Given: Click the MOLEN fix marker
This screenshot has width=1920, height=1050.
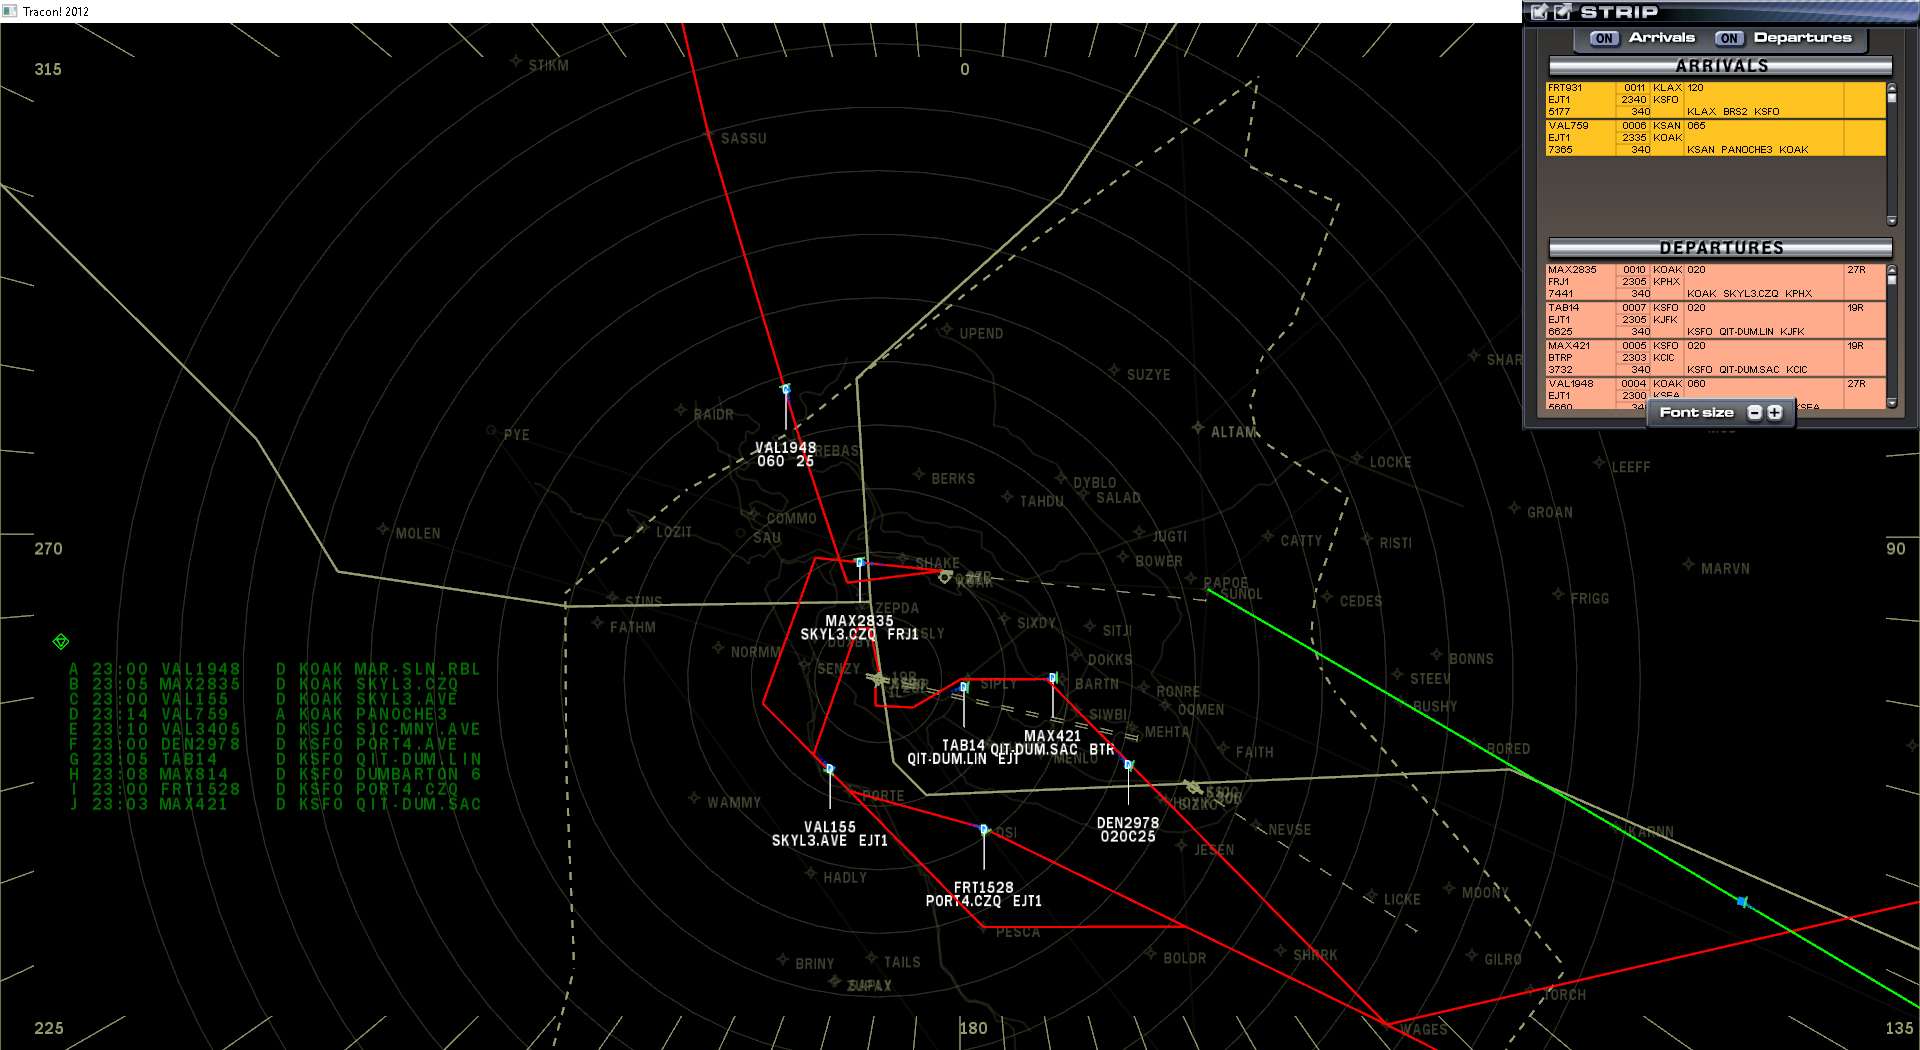Looking at the screenshot, I should click(x=383, y=529).
